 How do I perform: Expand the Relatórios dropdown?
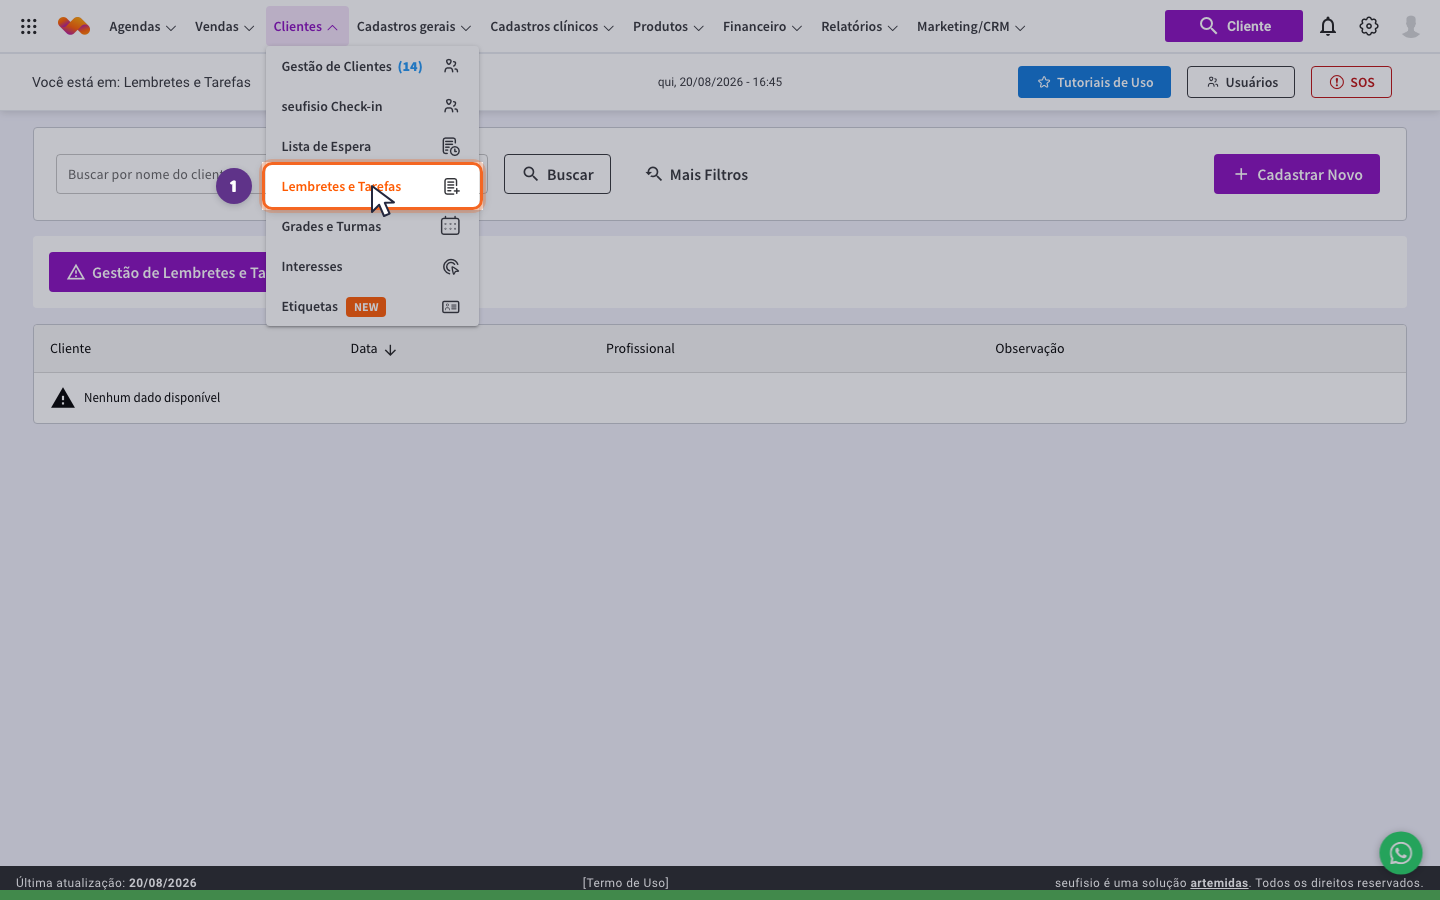[x=859, y=27]
